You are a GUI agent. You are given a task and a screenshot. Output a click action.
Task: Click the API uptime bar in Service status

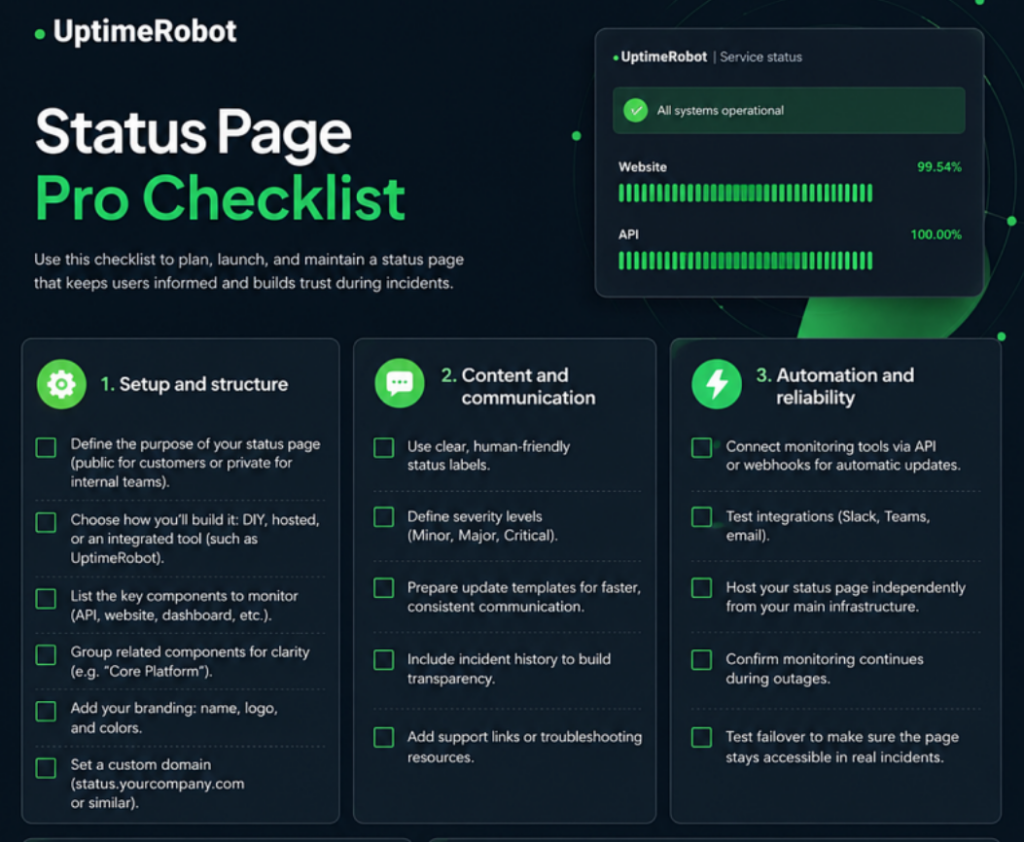[x=745, y=261]
